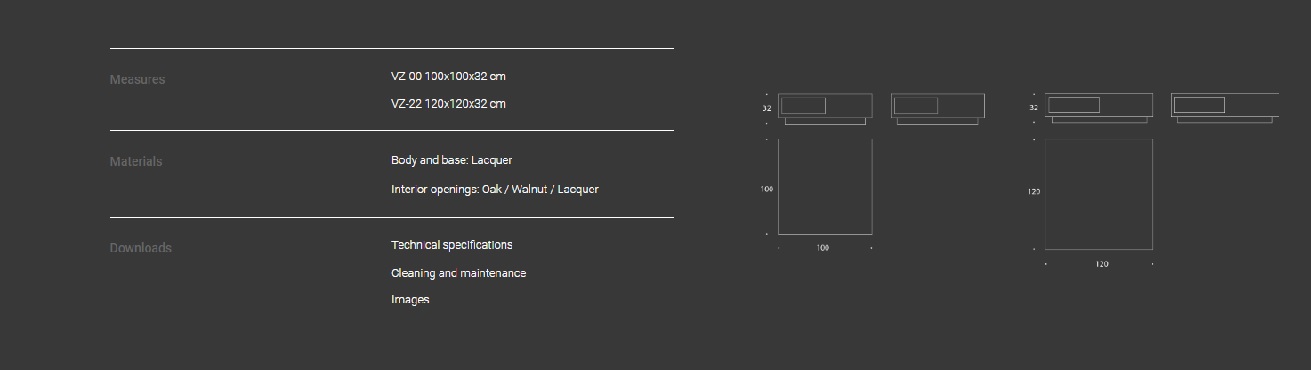This screenshot has width=1311, height=370.
Task: Click the Interior openings materials line
Action: click(494, 189)
